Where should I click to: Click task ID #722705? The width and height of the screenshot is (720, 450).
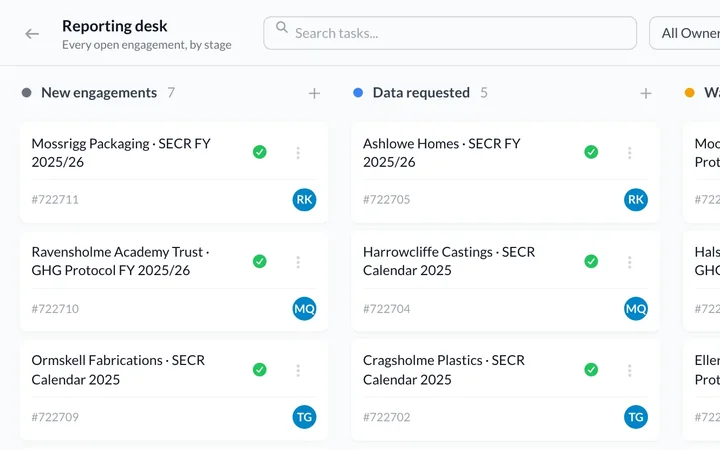tap(387, 200)
